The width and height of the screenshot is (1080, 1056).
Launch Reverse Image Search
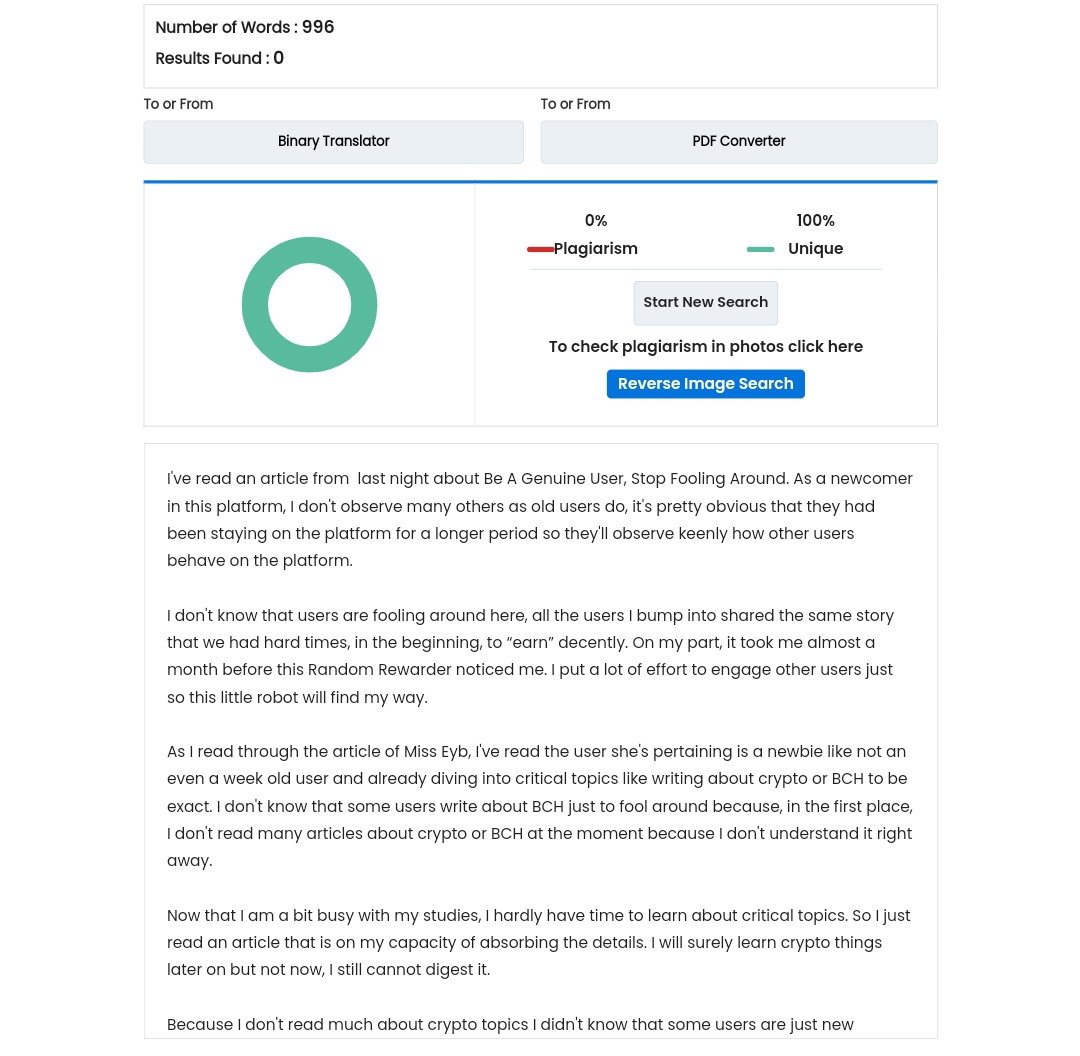(x=705, y=384)
